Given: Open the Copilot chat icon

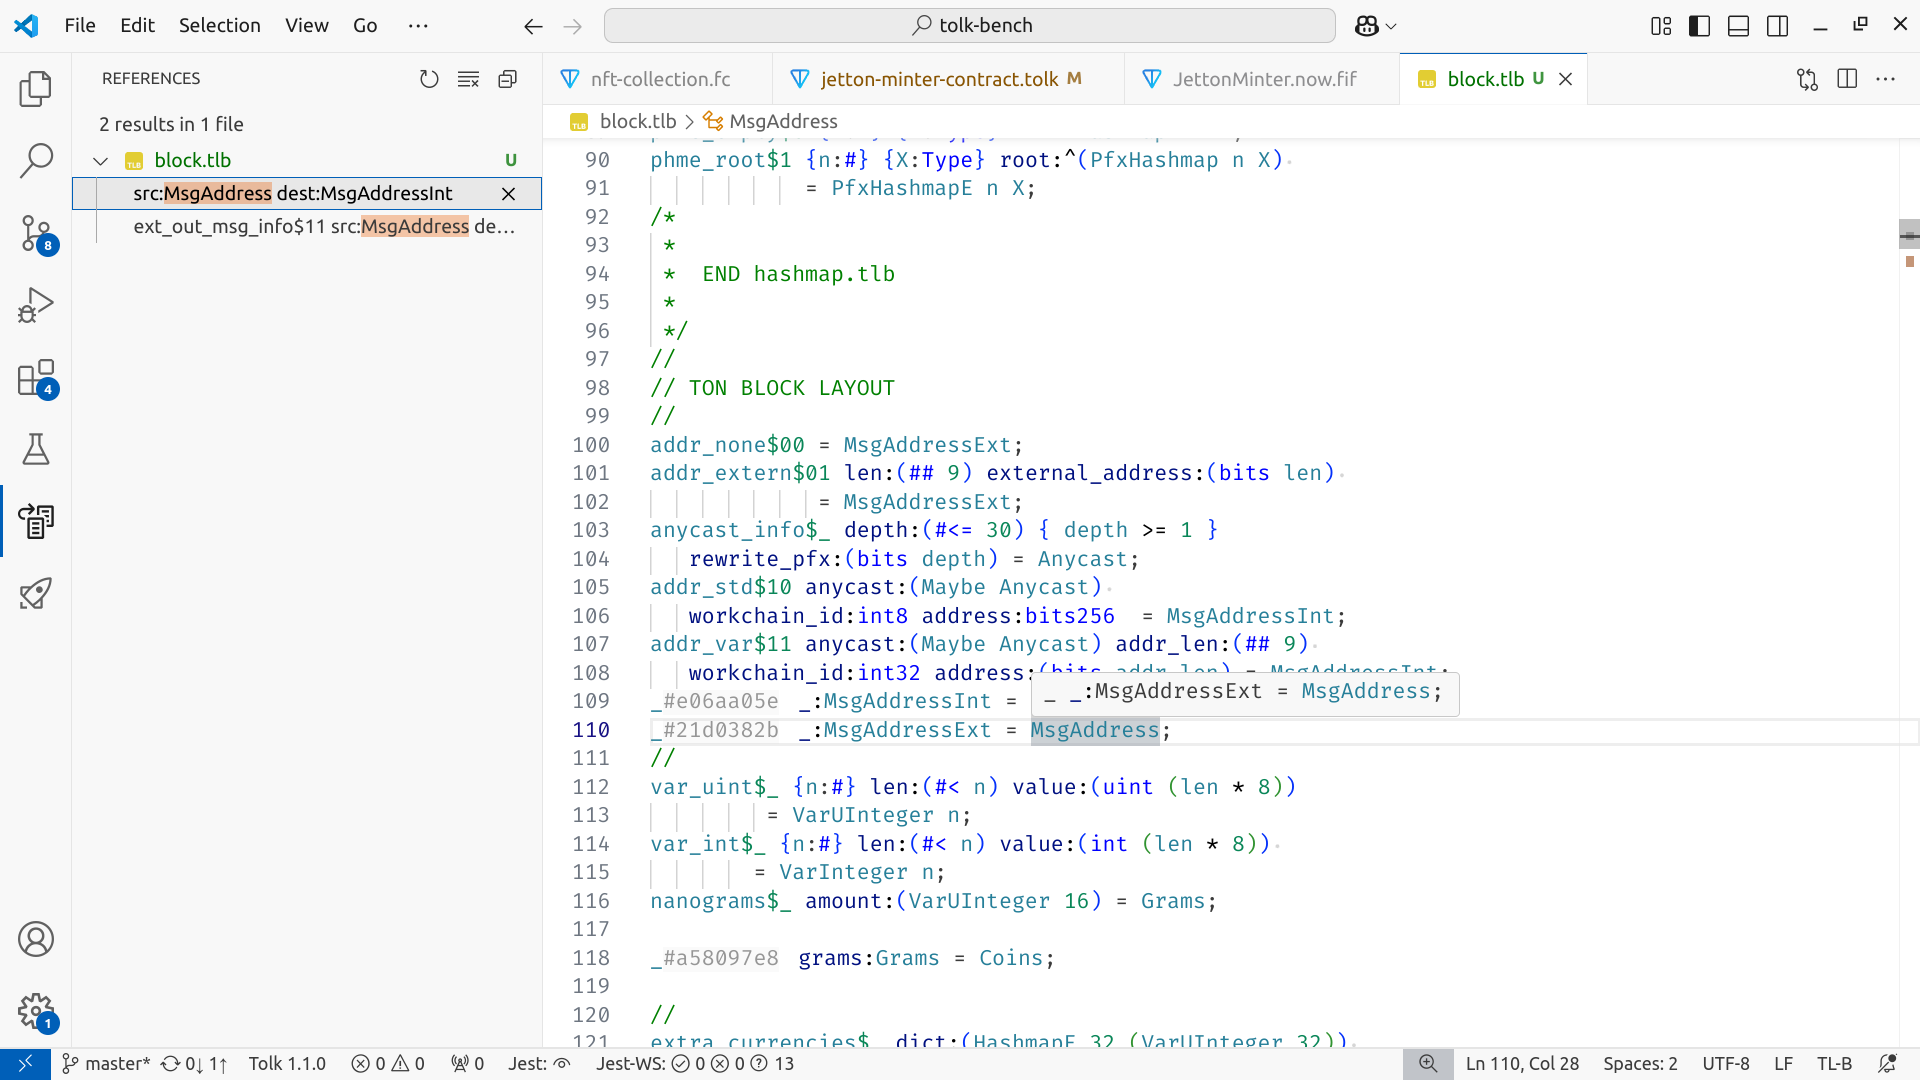Looking at the screenshot, I should point(1367,26).
